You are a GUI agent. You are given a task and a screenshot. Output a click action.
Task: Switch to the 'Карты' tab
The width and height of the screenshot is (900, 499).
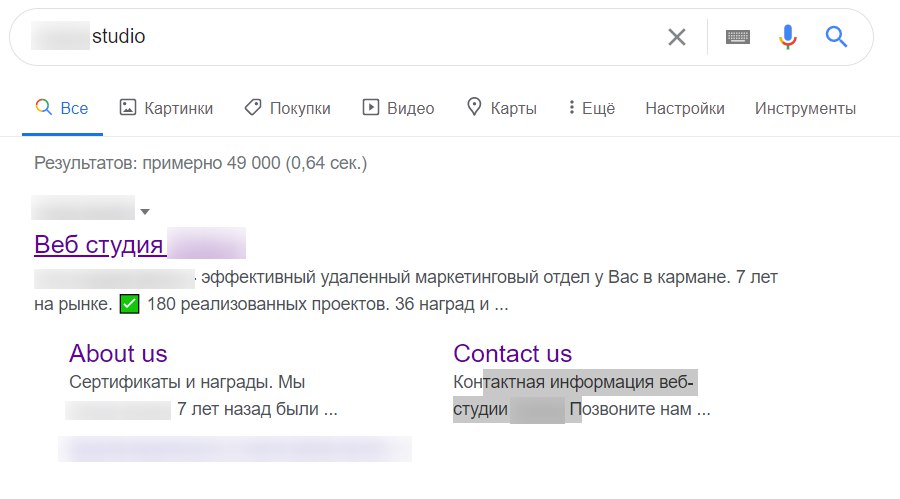[502, 108]
